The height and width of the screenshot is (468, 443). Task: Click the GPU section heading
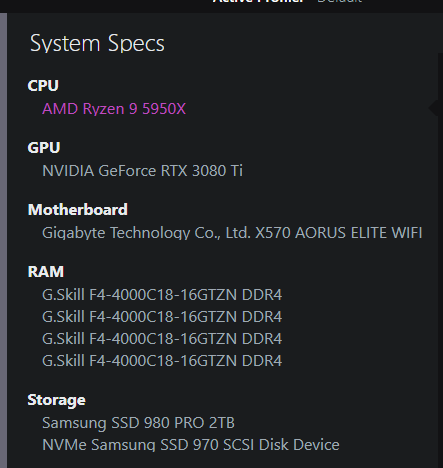tap(44, 147)
